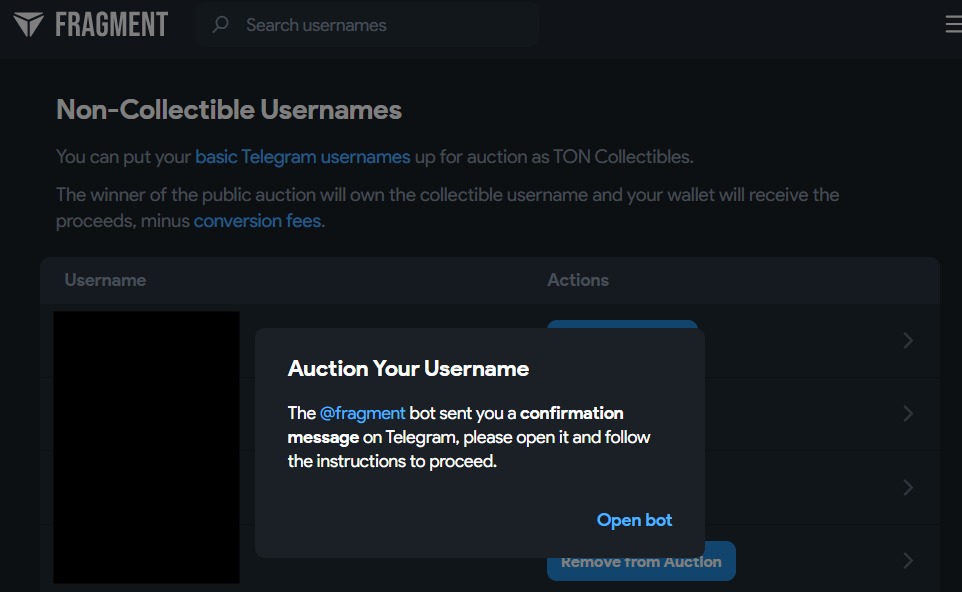Expand the third username row chevron
The image size is (962, 592).
908,487
